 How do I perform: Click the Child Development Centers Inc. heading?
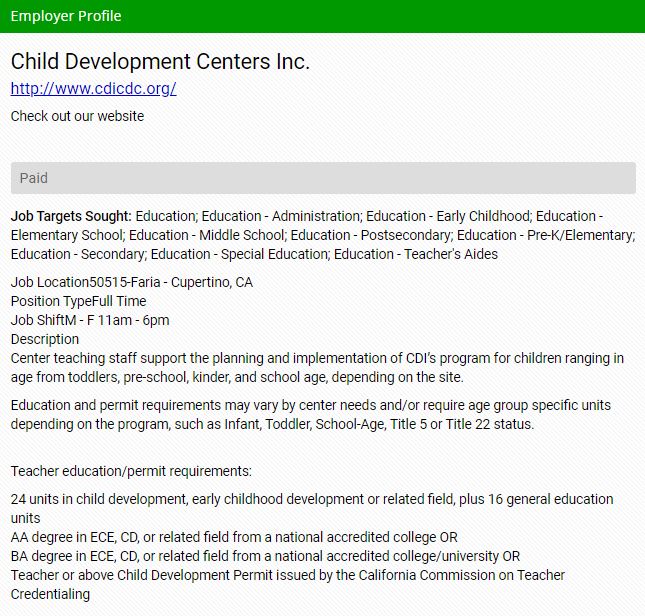coord(160,61)
